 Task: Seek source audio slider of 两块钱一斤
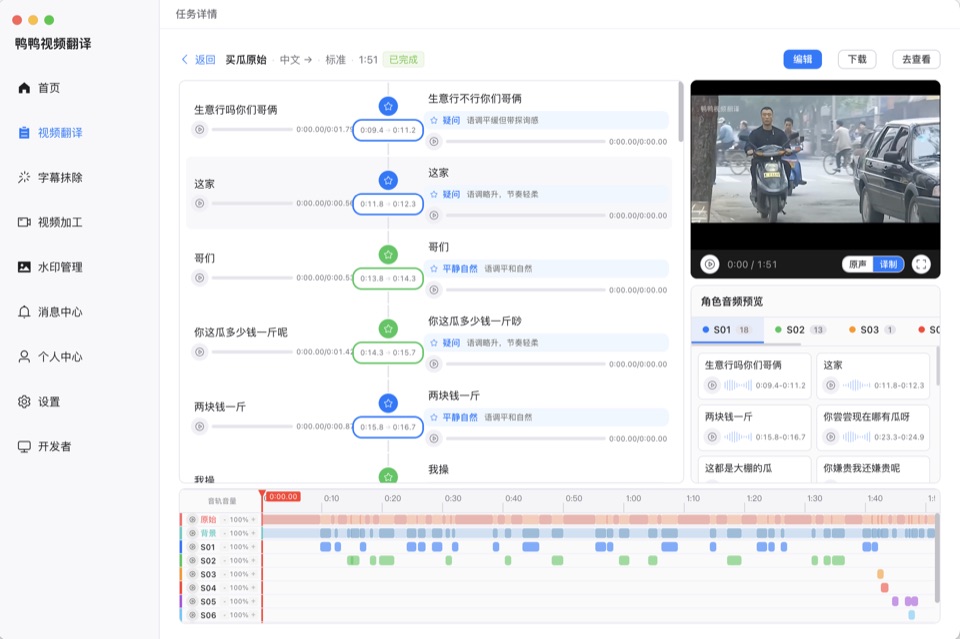coord(252,426)
